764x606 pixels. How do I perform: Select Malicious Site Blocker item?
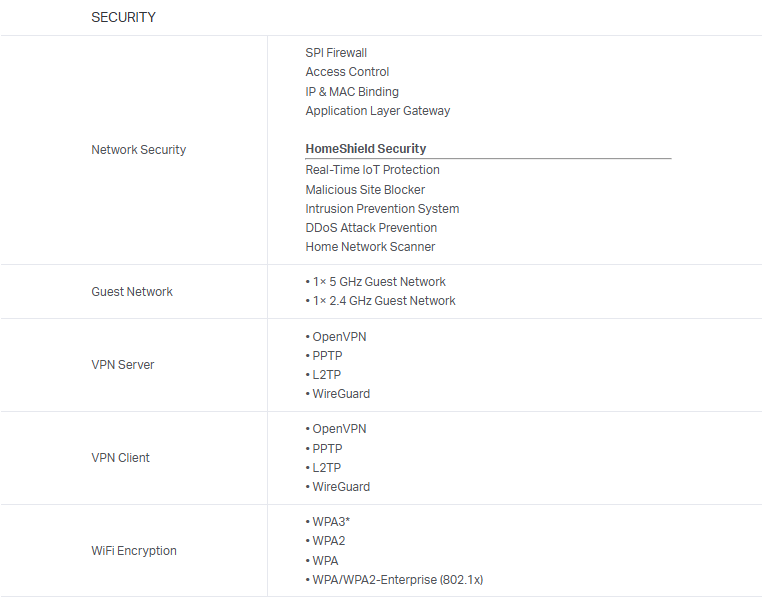point(365,190)
